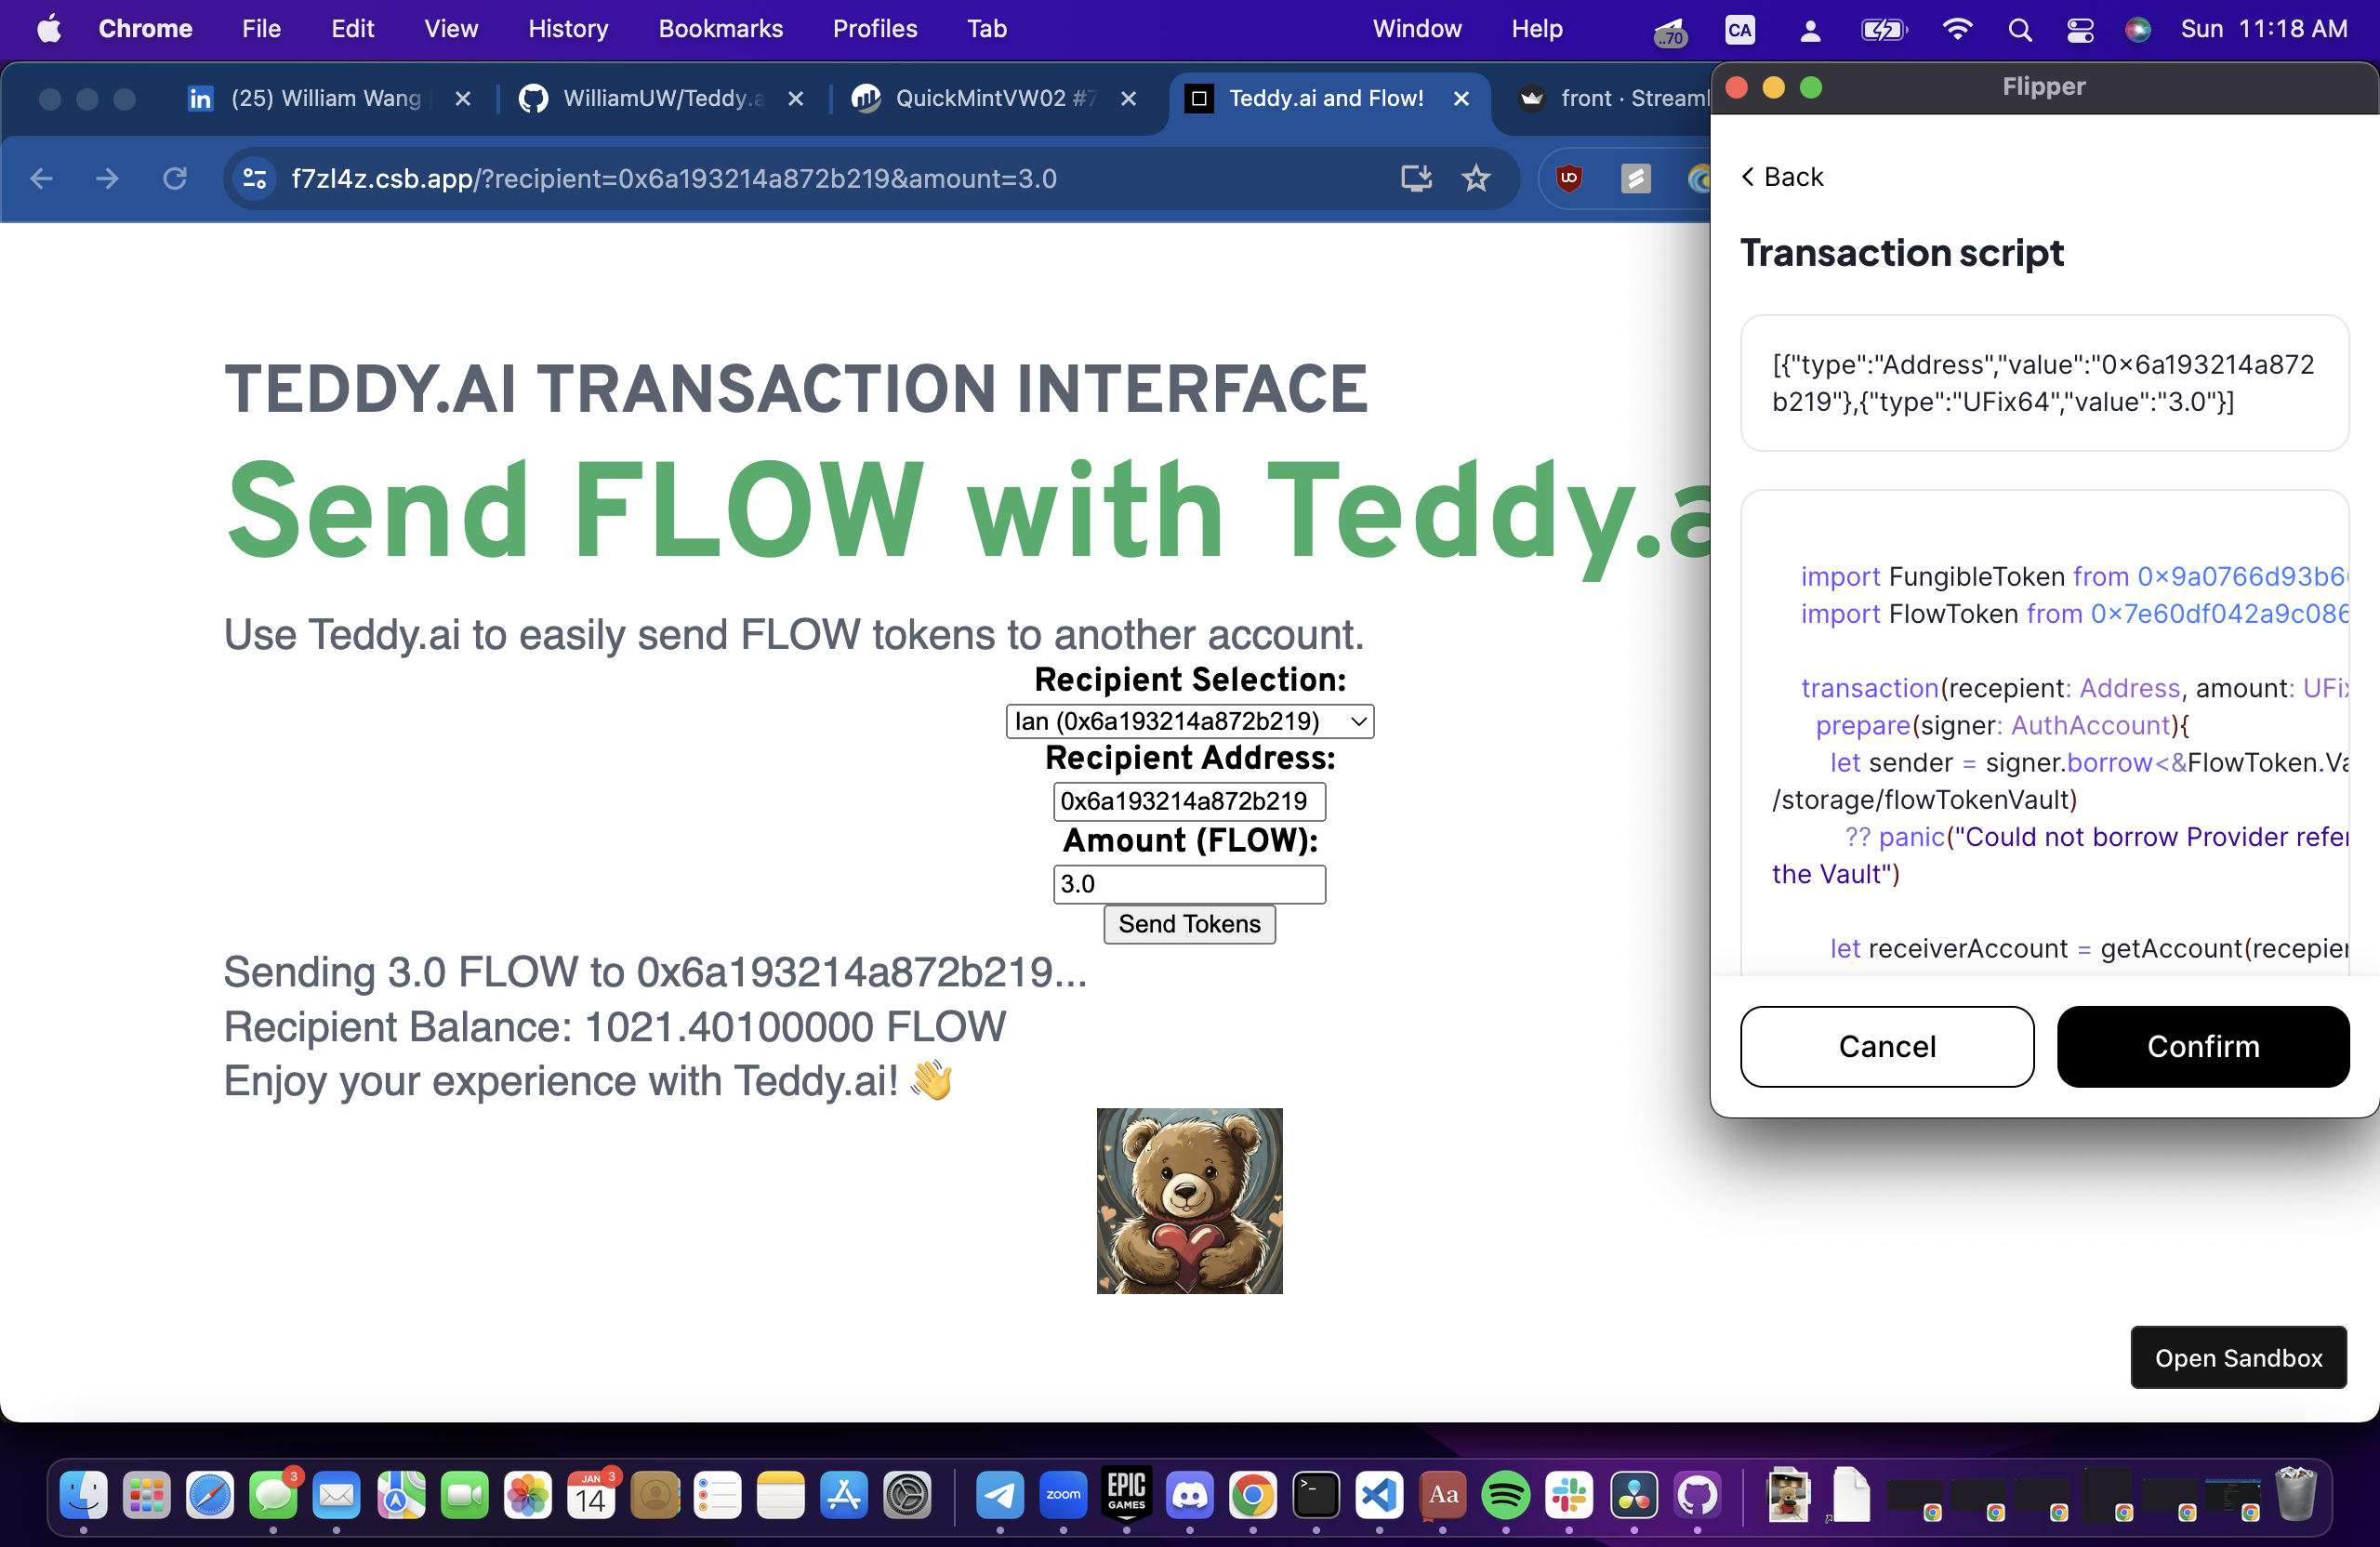
Task: Open Spotify from the dock
Action: coord(1505,1496)
